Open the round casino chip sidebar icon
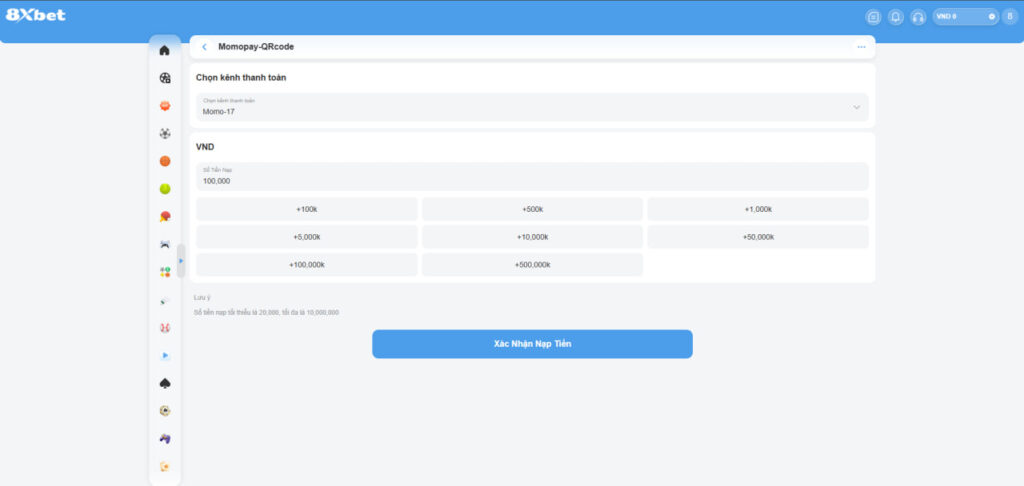The height and width of the screenshot is (486, 1024). (x=165, y=411)
